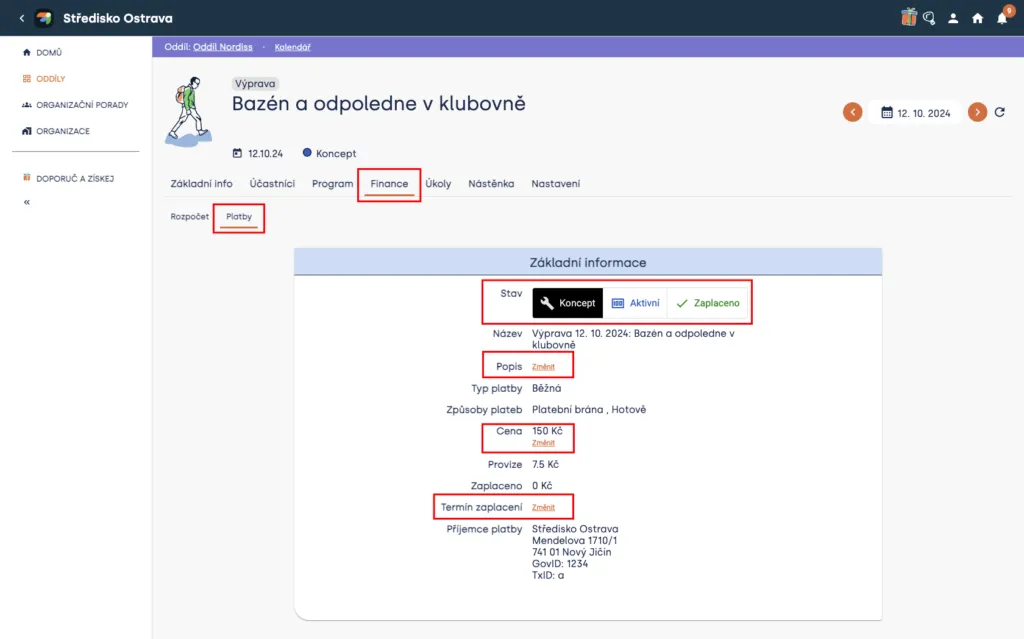The image size is (1024, 639).
Task: Click the 12.10.24 date under title
Action: 258,154
